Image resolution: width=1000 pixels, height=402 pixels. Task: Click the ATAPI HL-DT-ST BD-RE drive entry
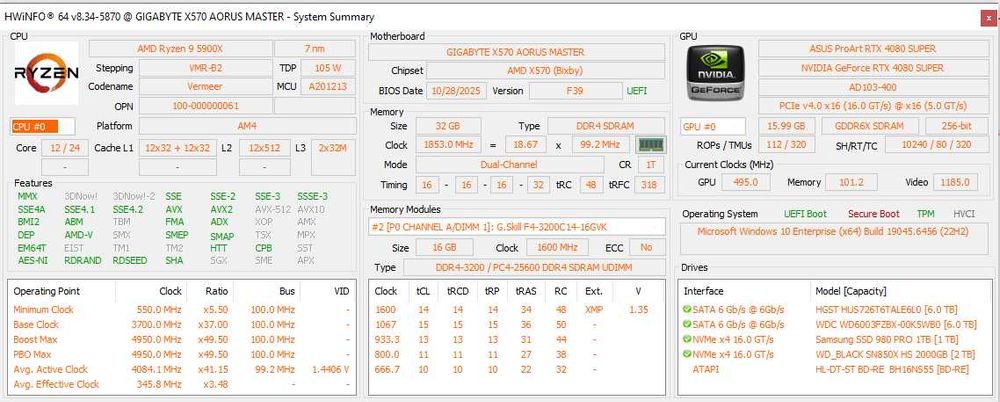(834, 369)
